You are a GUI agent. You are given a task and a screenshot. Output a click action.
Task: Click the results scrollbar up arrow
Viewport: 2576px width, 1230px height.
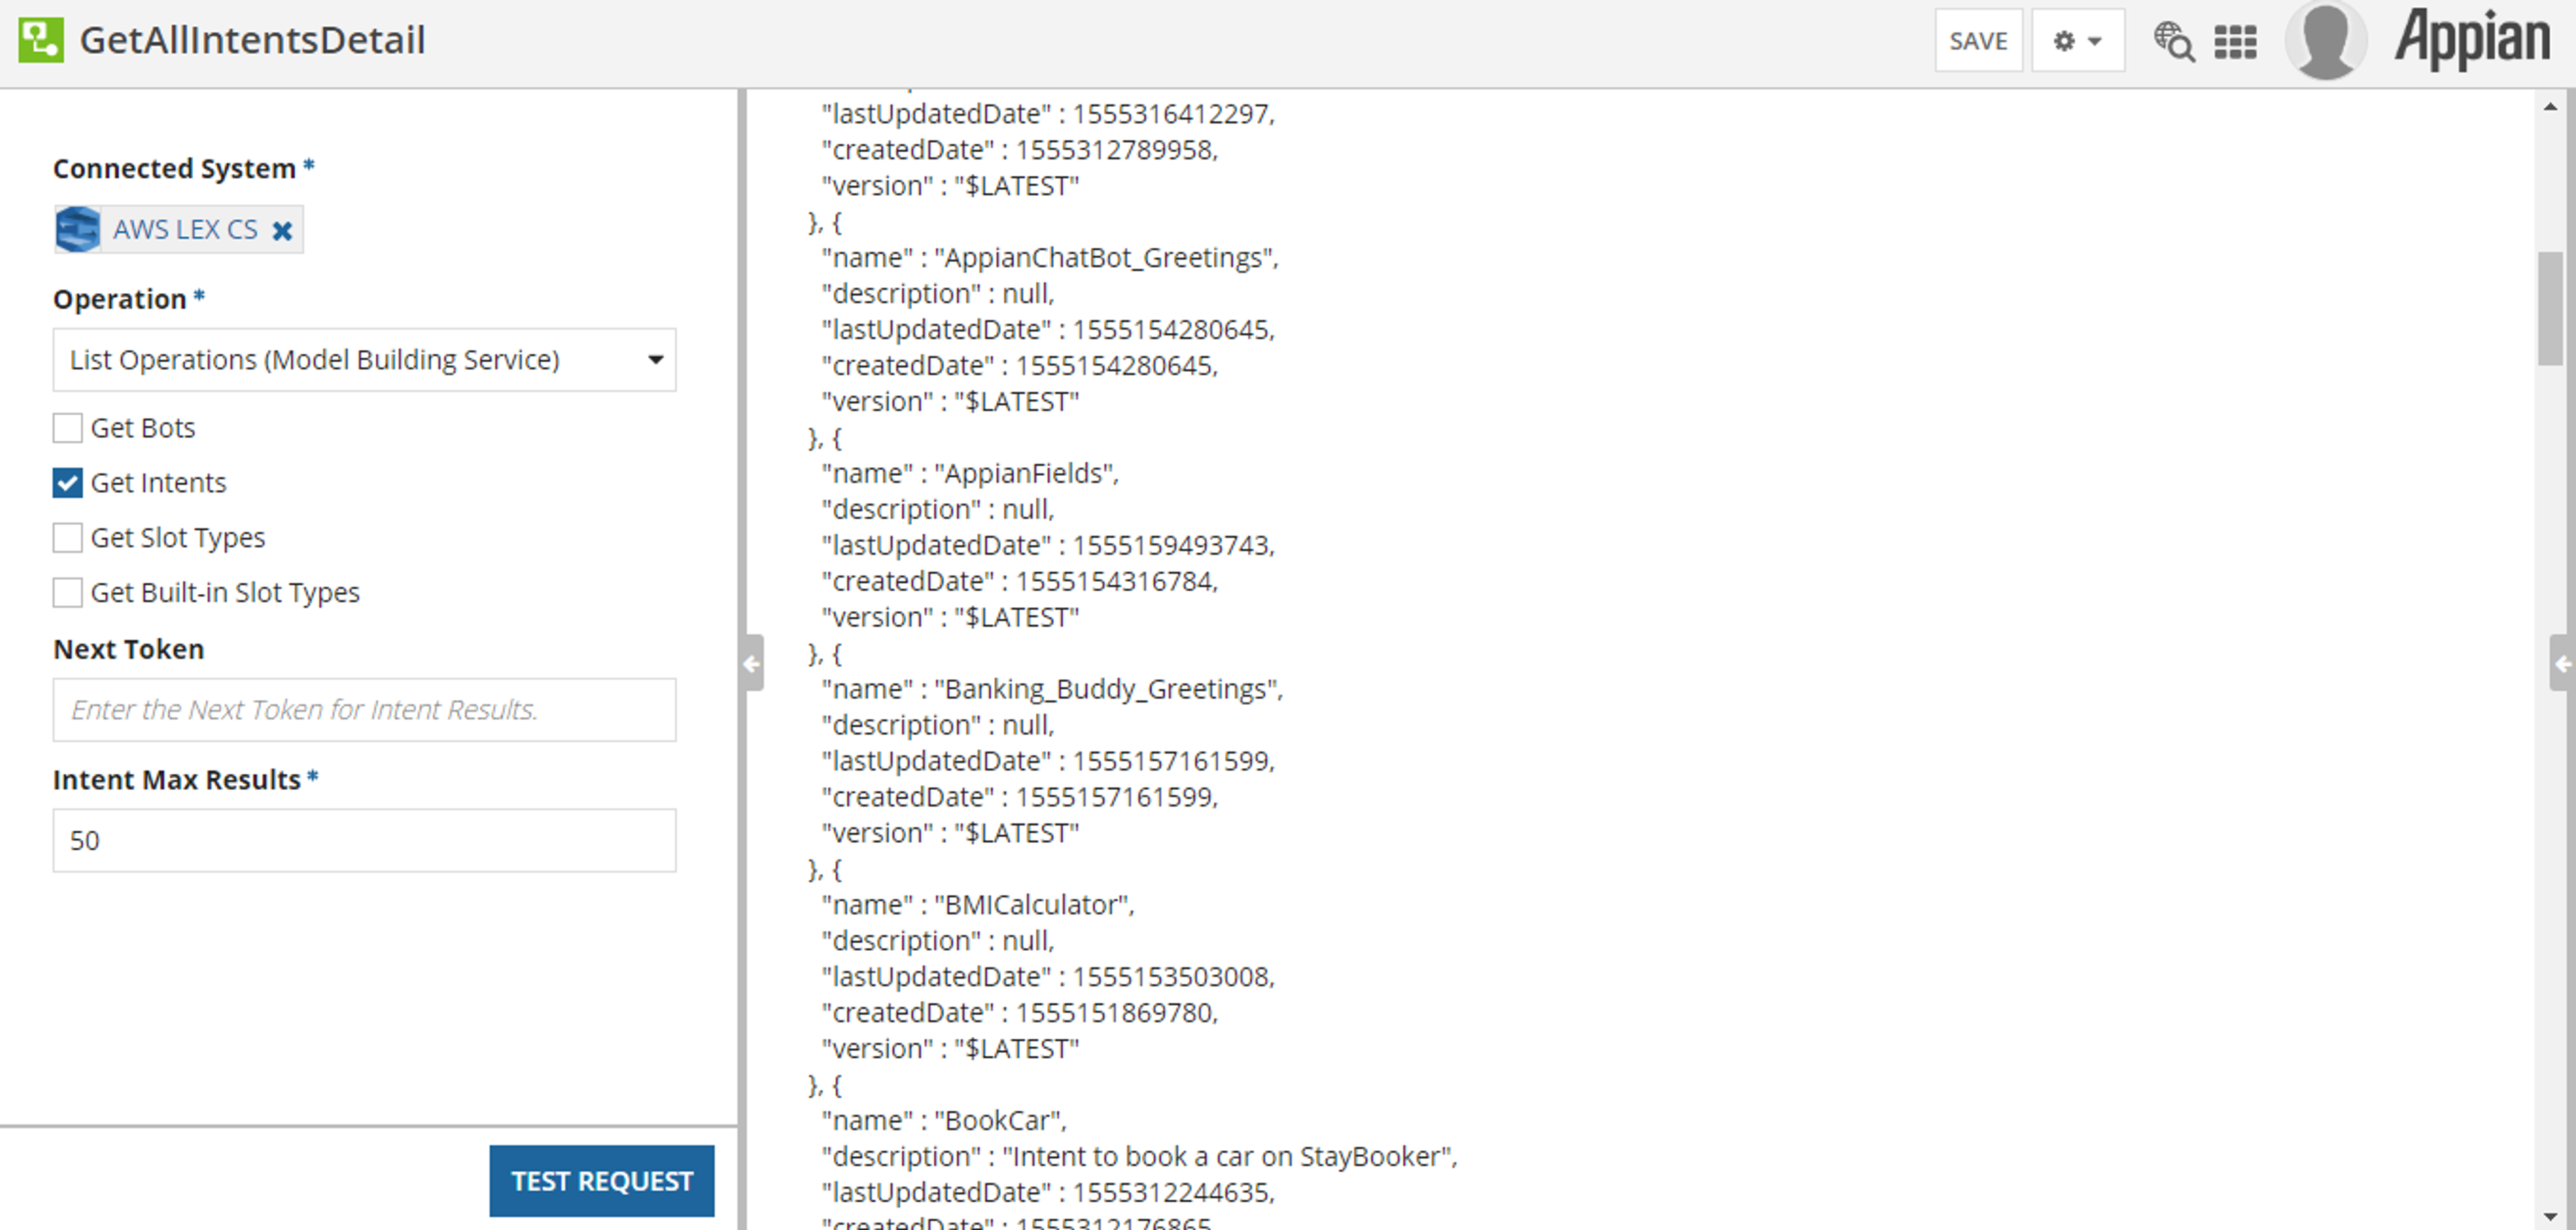click(x=2551, y=106)
